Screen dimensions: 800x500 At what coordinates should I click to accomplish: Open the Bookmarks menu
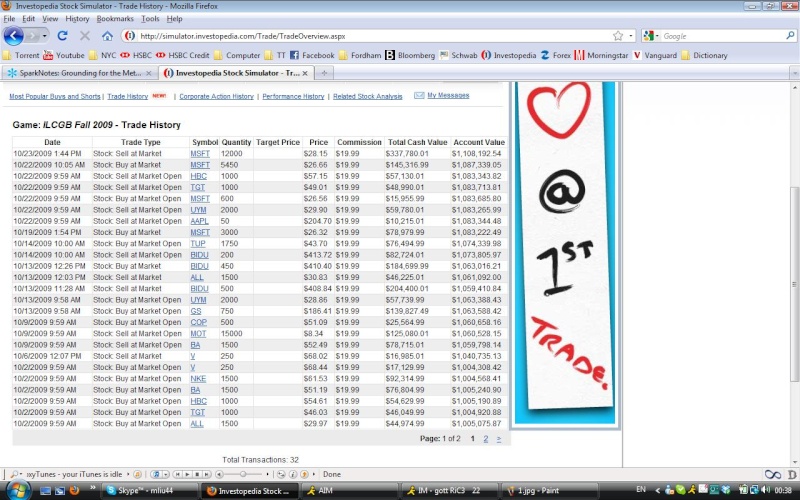coord(115,19)
